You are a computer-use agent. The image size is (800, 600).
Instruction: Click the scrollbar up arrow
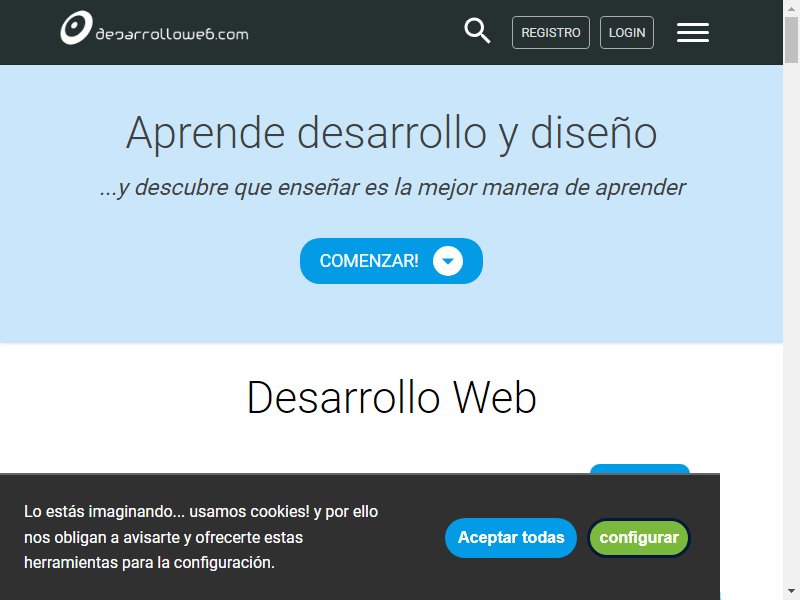(x=791, y=8)
